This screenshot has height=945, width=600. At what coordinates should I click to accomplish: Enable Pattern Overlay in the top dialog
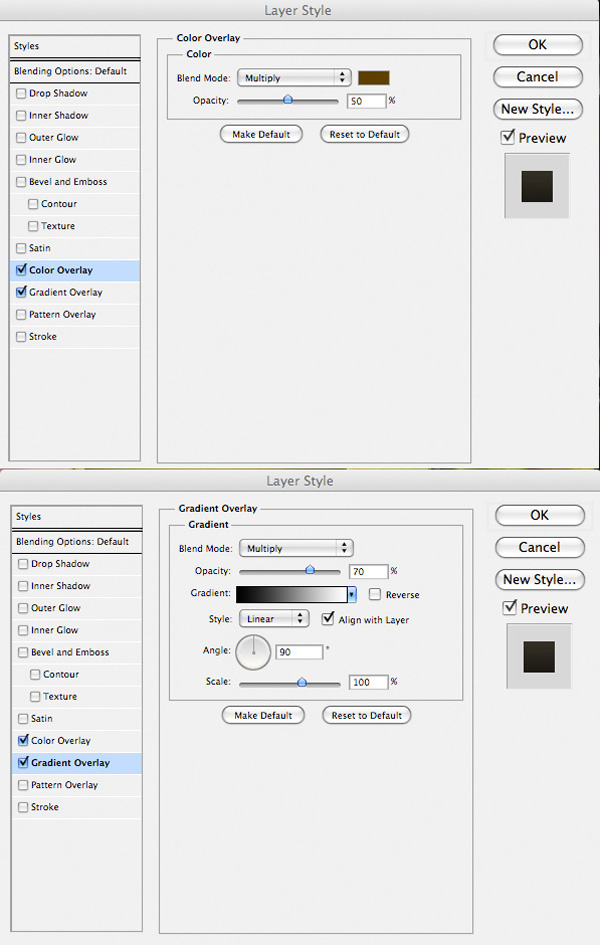21,315
